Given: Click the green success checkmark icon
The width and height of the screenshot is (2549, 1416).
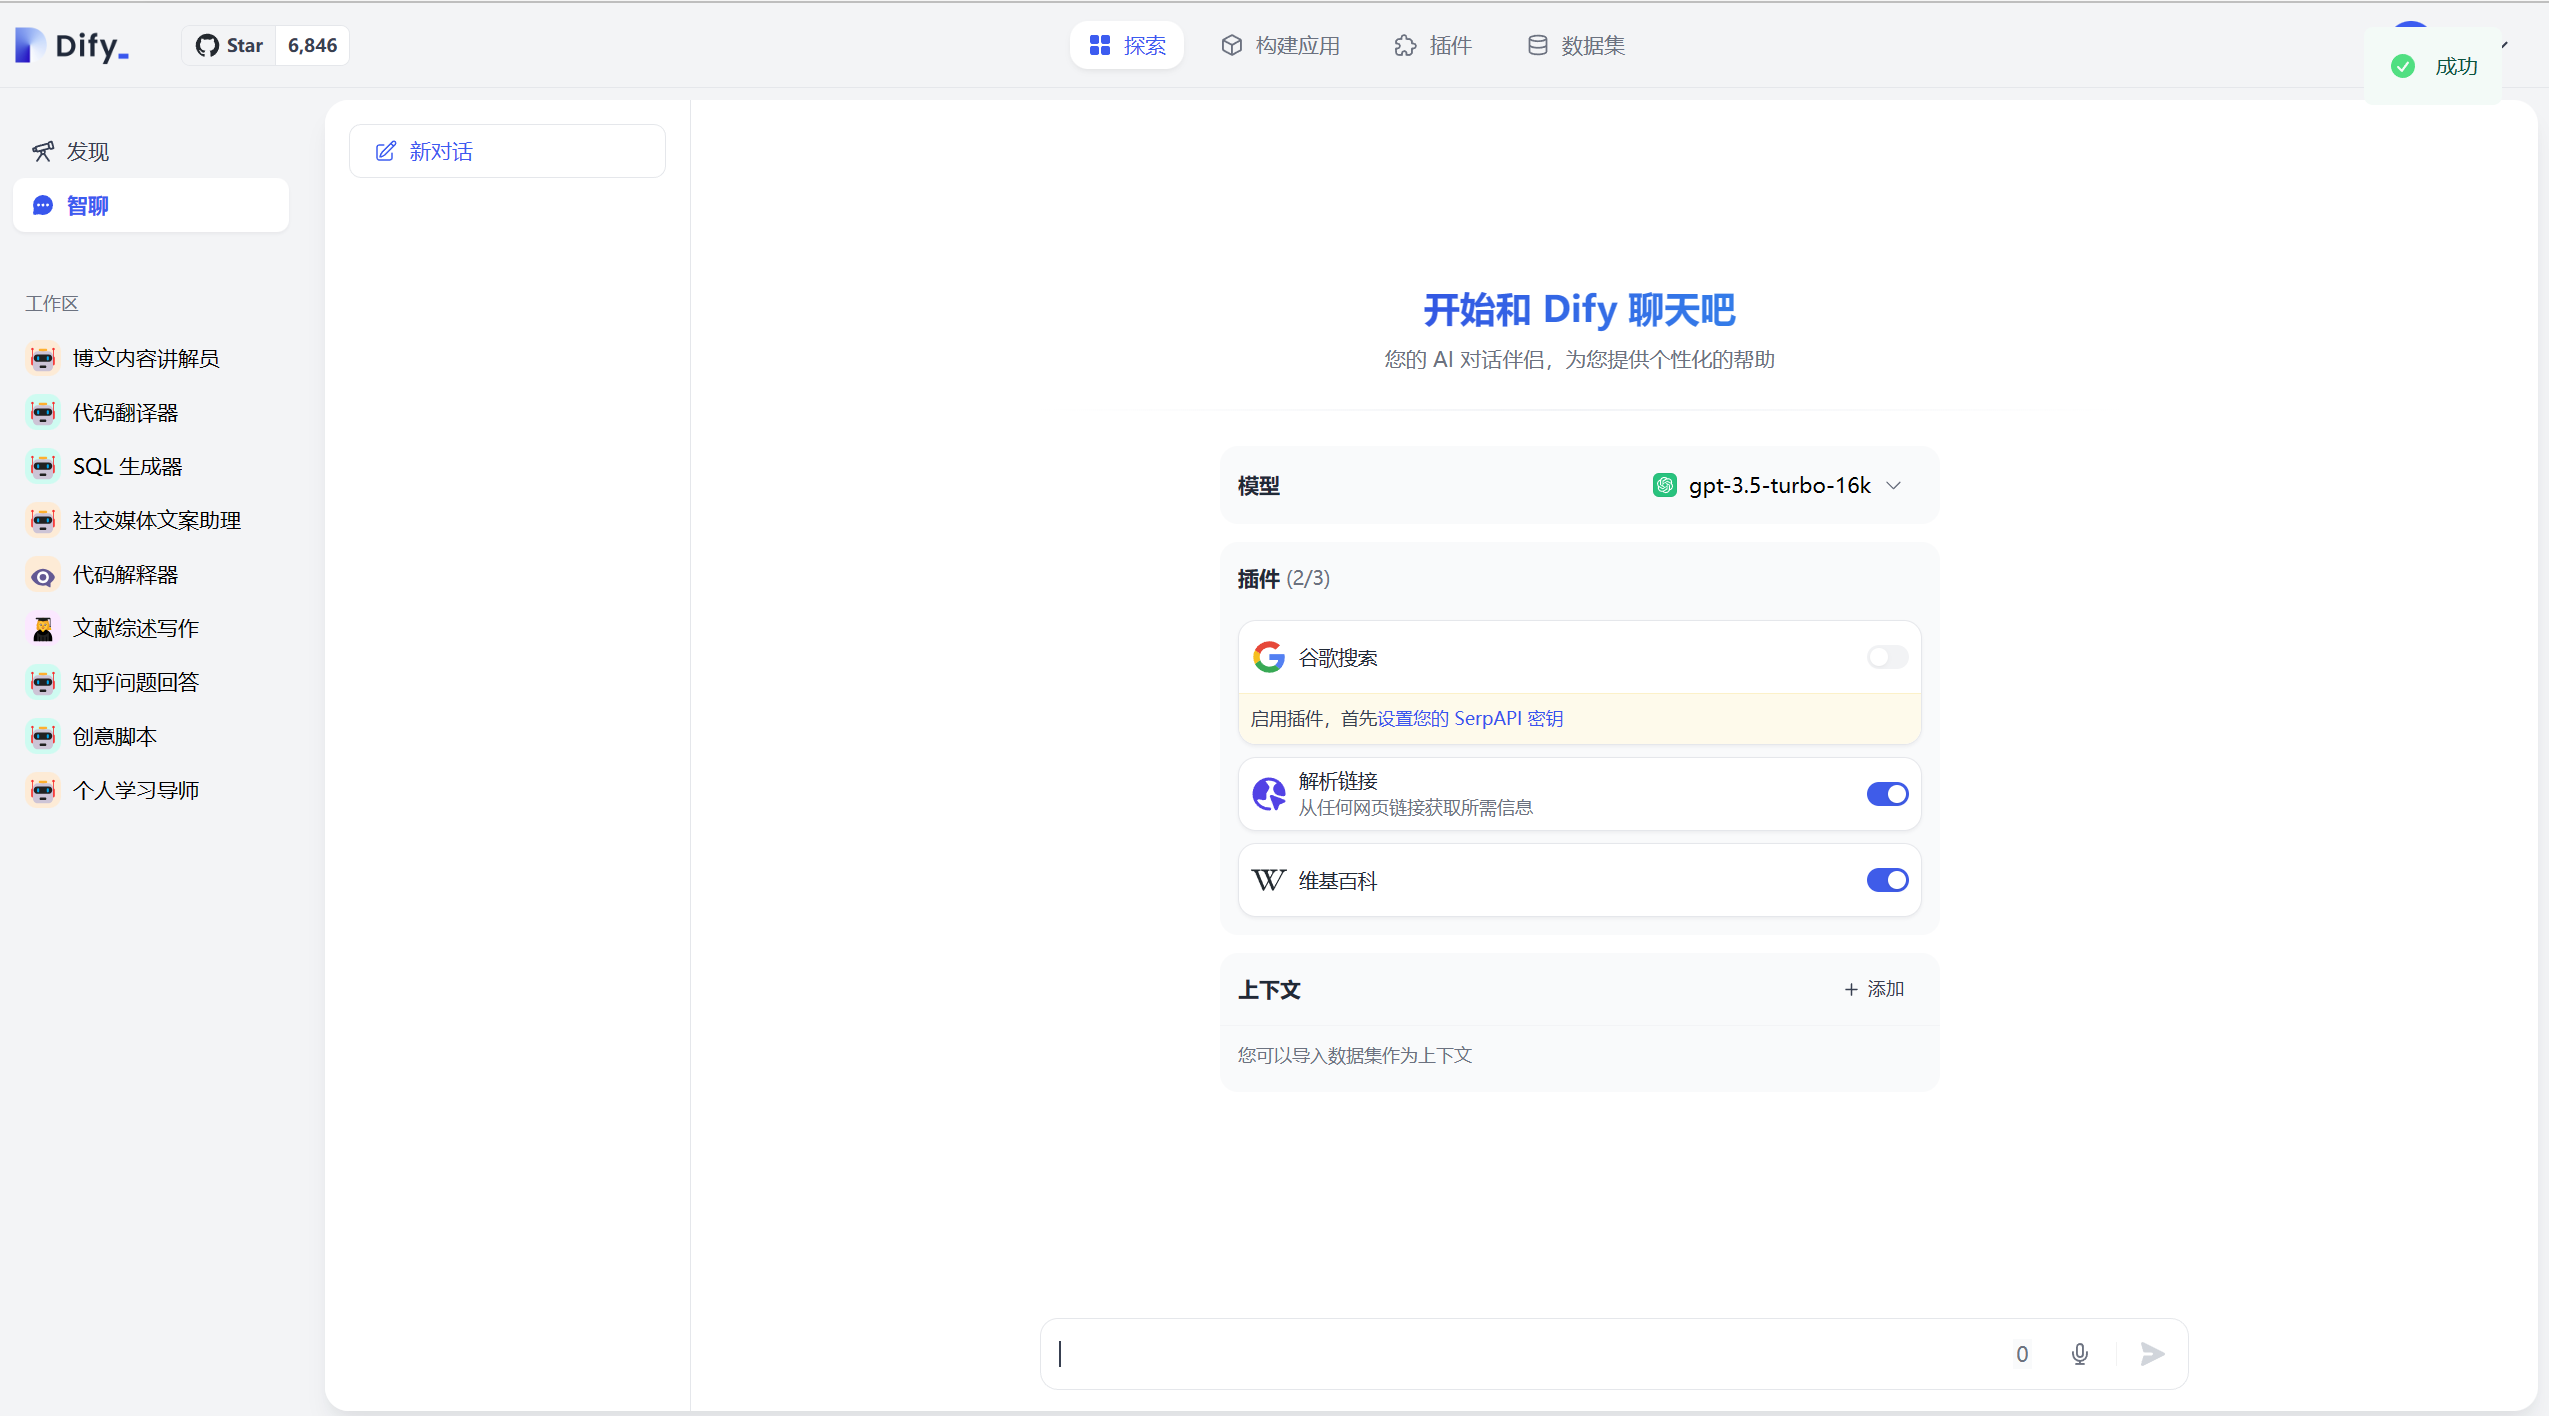Looking at the screenshot, I should point(2403,66).
